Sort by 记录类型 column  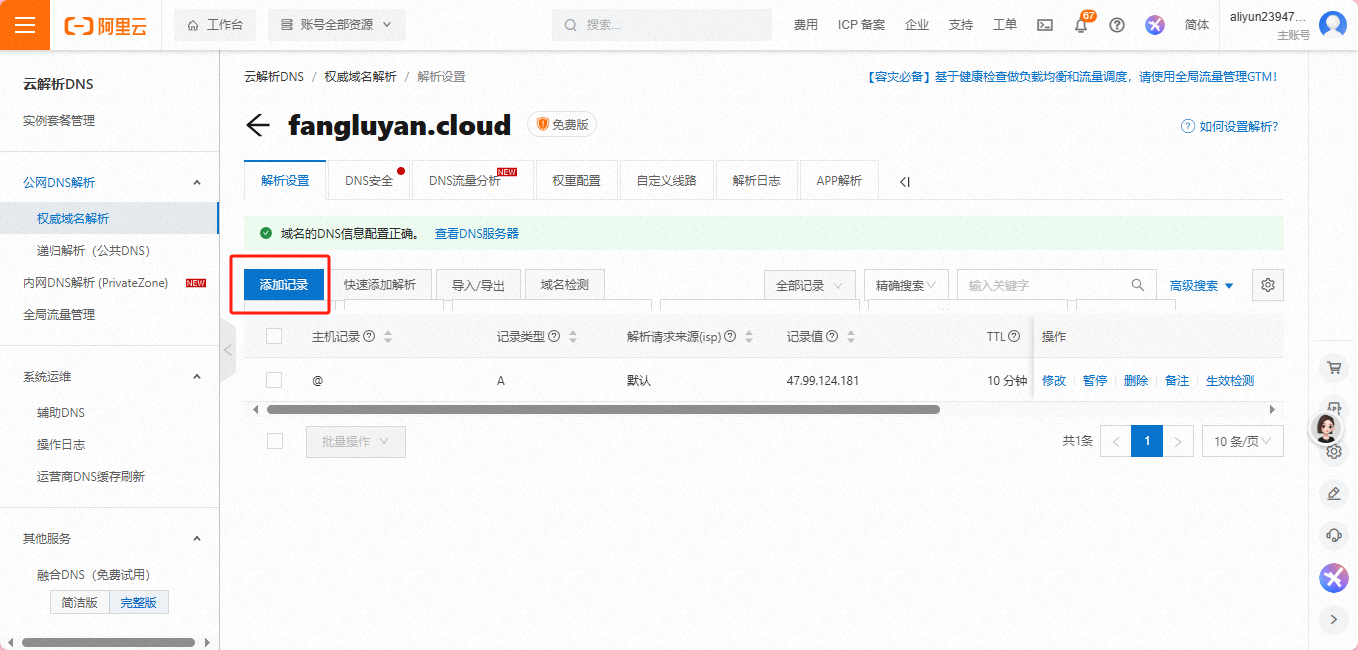573,337
